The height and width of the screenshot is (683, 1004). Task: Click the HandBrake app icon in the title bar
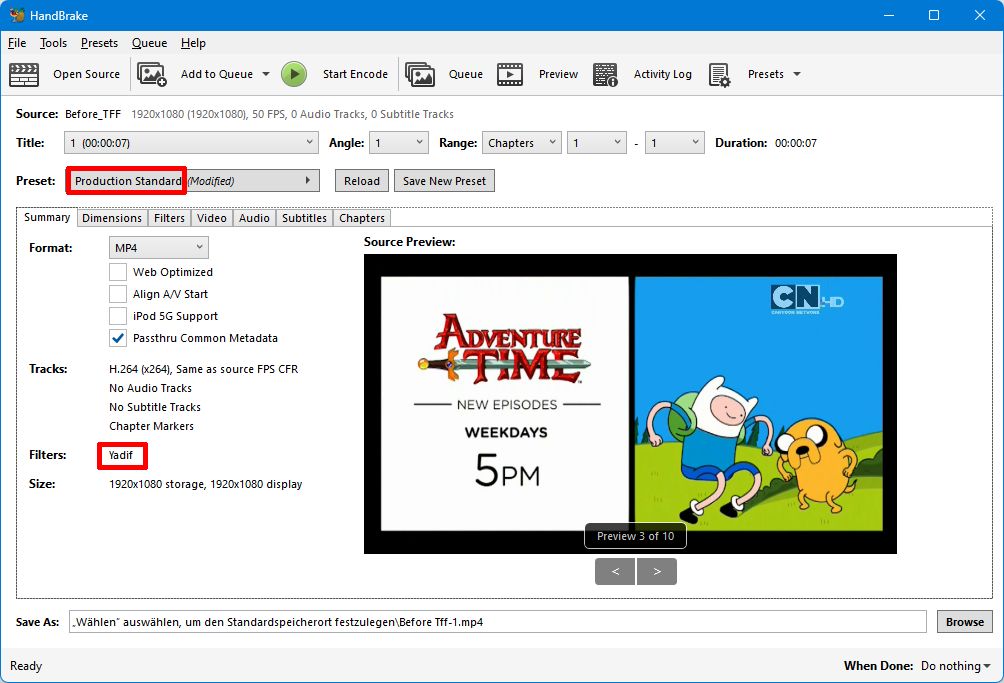(x=16, y=15)
